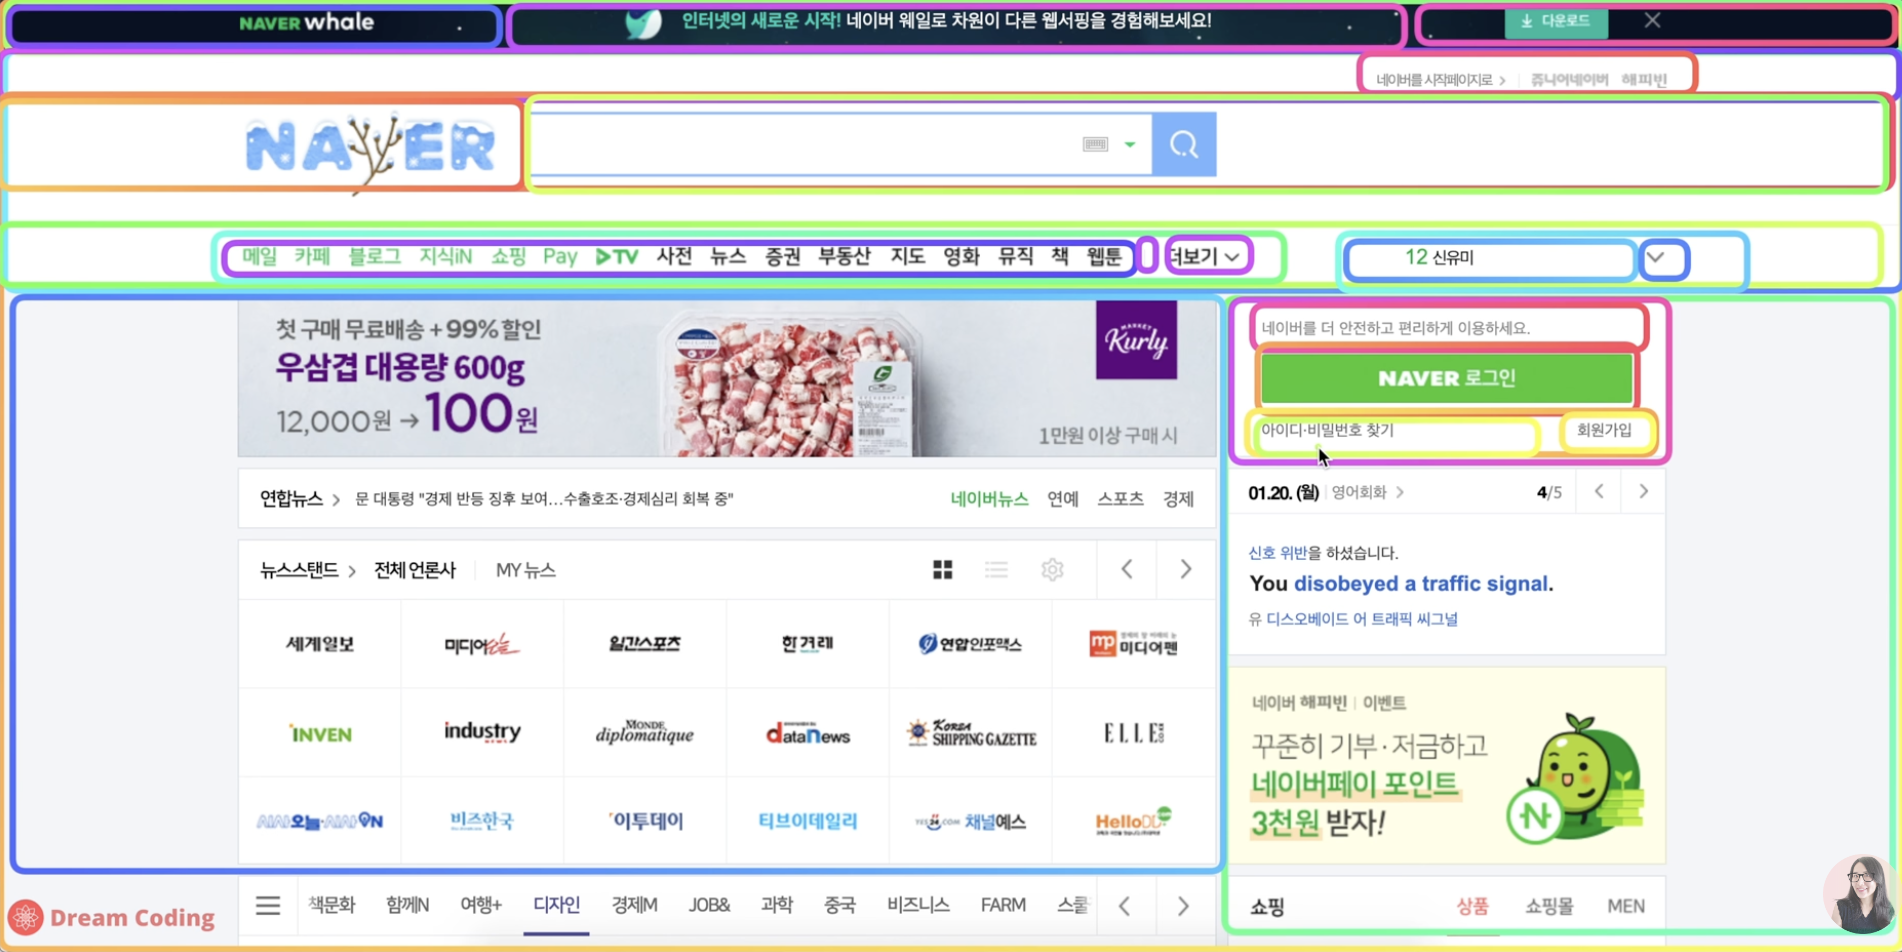Select the 디자인 topic tab
Screen dimensions: 1902x952
click(x=556, y=905)
